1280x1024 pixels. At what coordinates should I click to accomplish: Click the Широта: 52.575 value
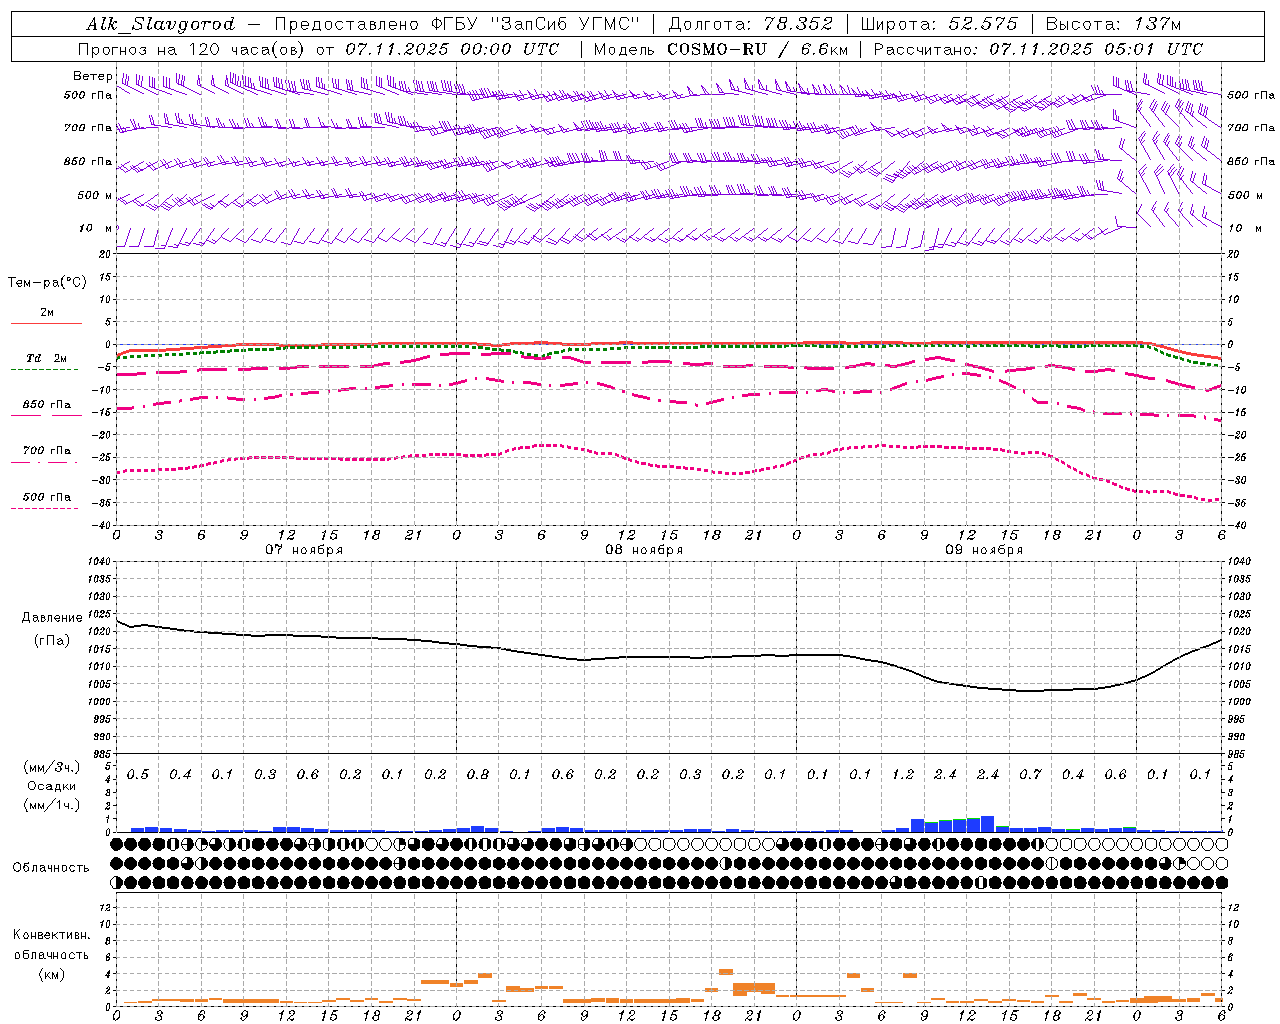pyautogui.click(x=939, y=24)
